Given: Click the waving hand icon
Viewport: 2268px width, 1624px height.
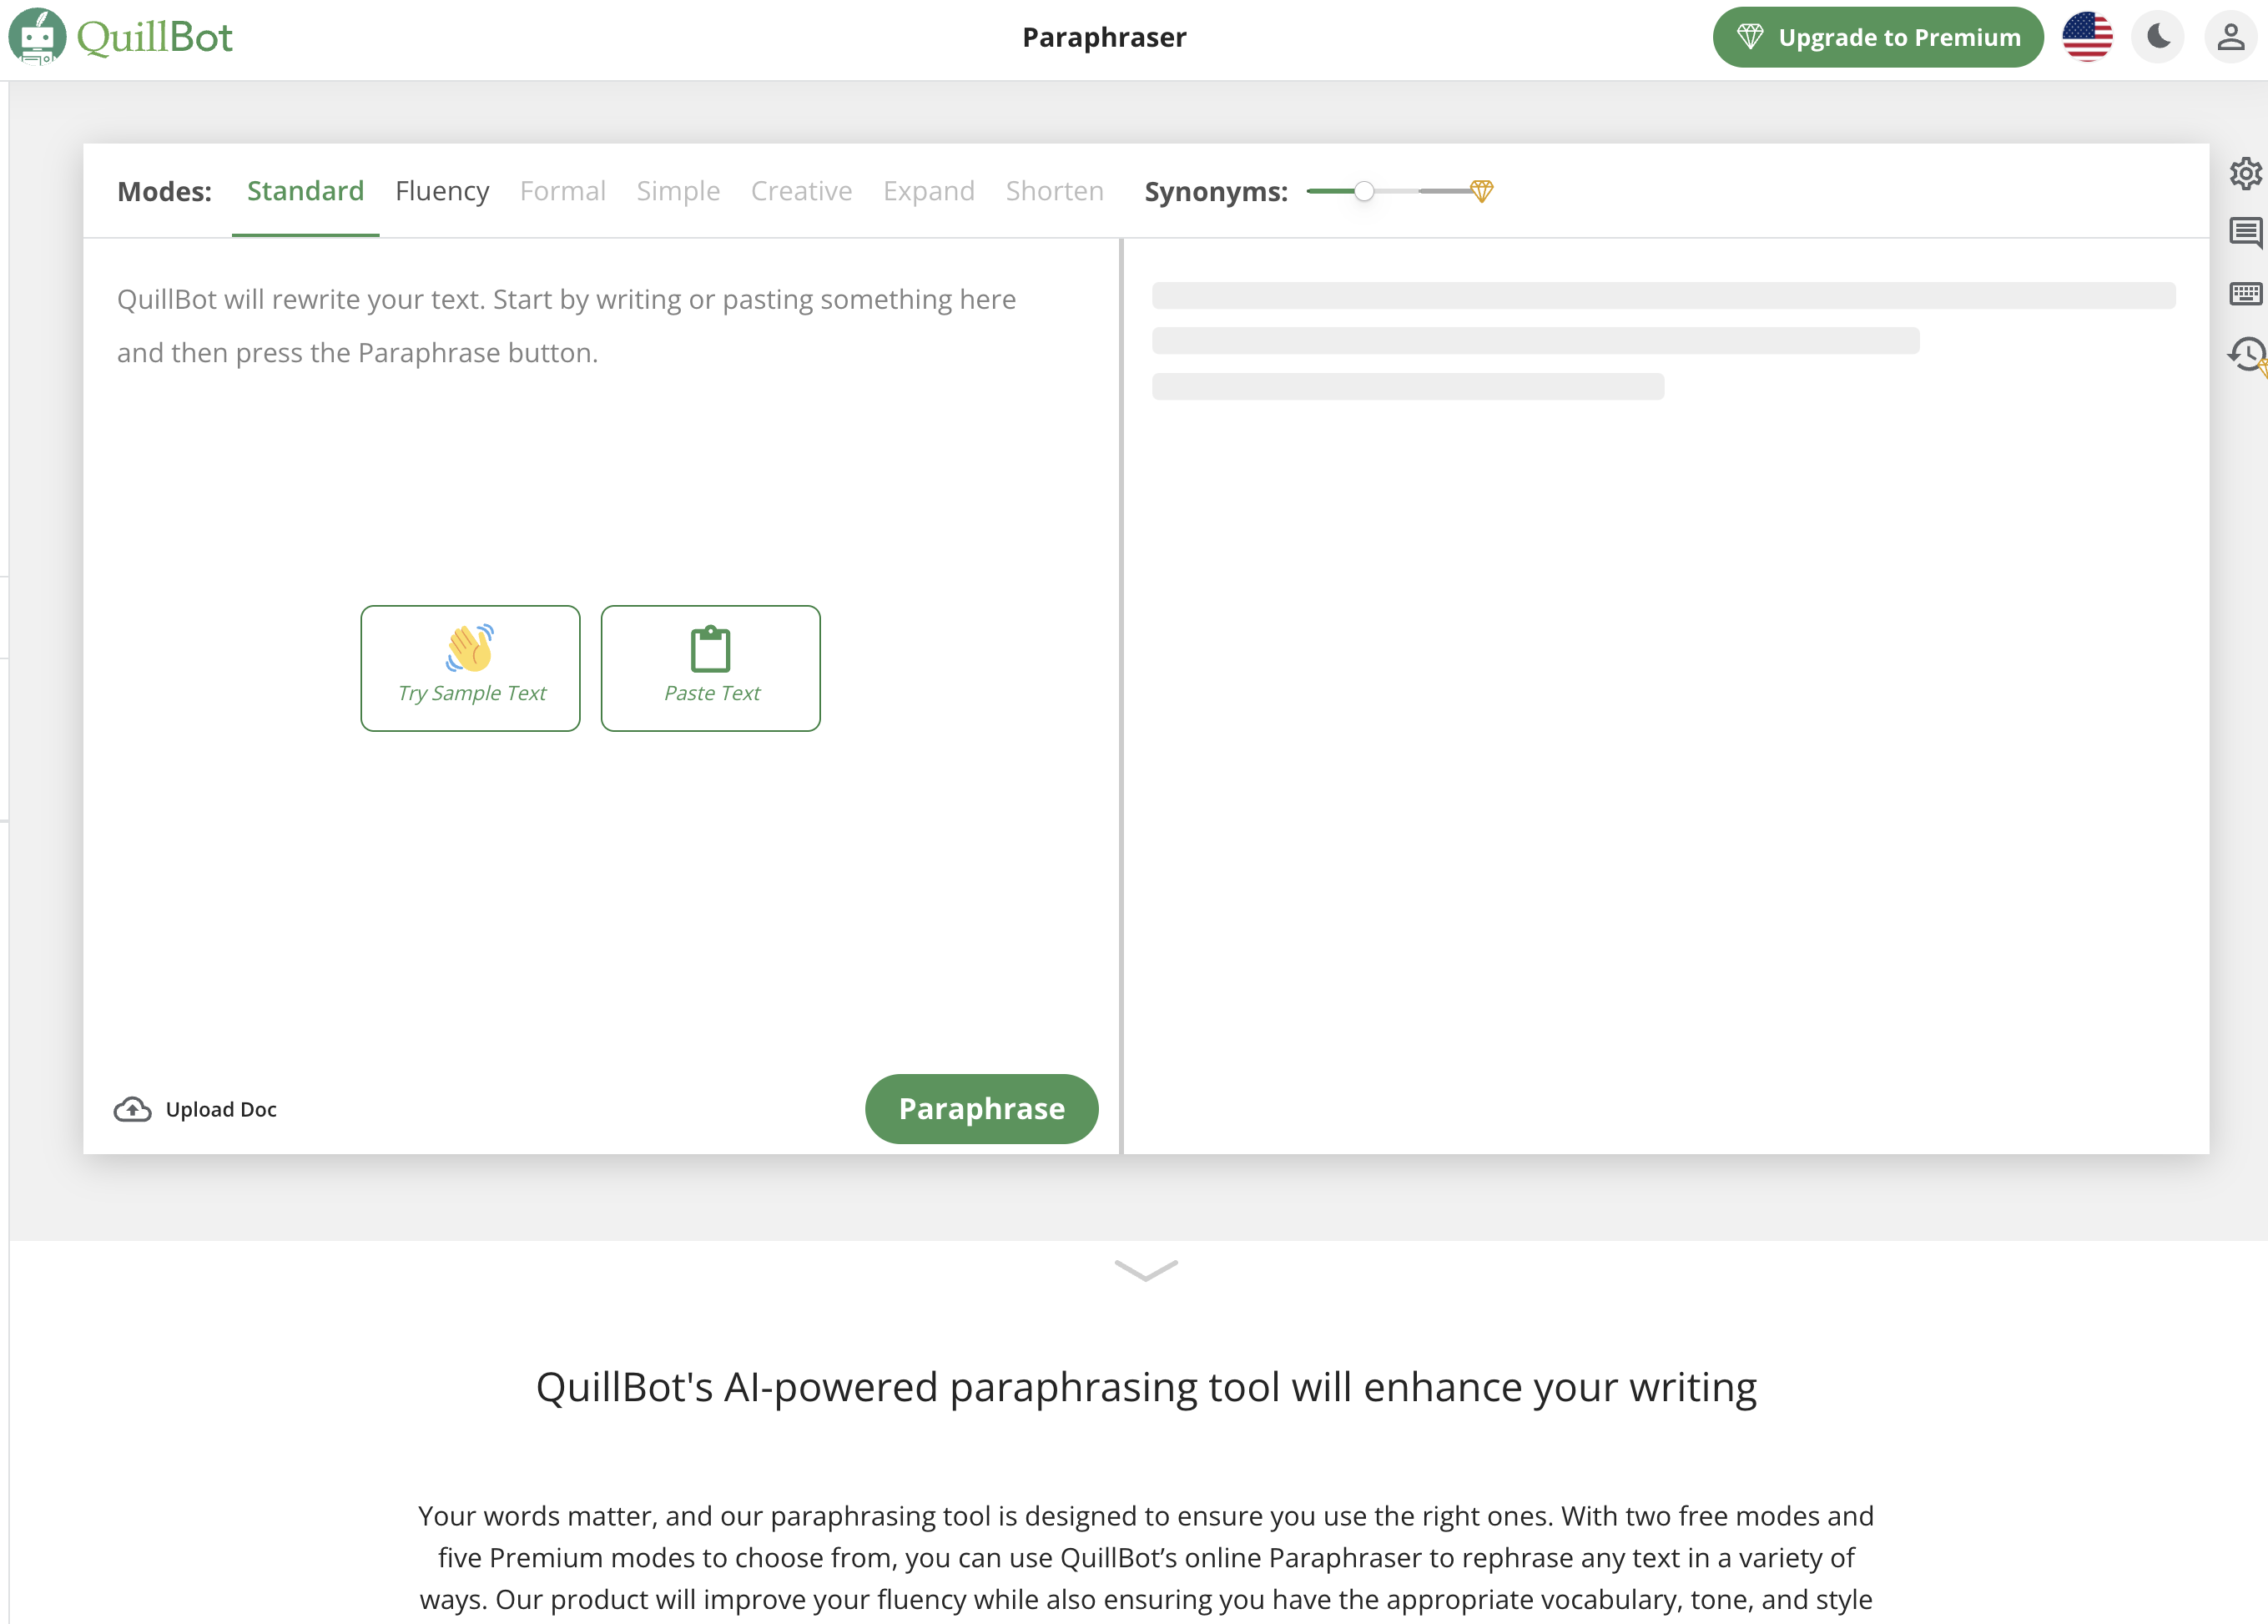Looking at the screenshot, I should coord(470,648).
